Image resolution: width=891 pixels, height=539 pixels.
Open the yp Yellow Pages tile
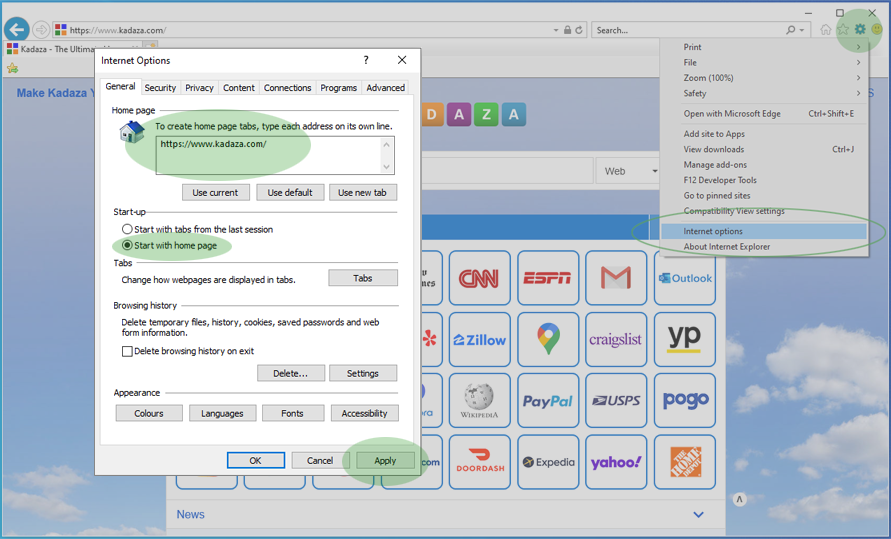tap(685, 340)
